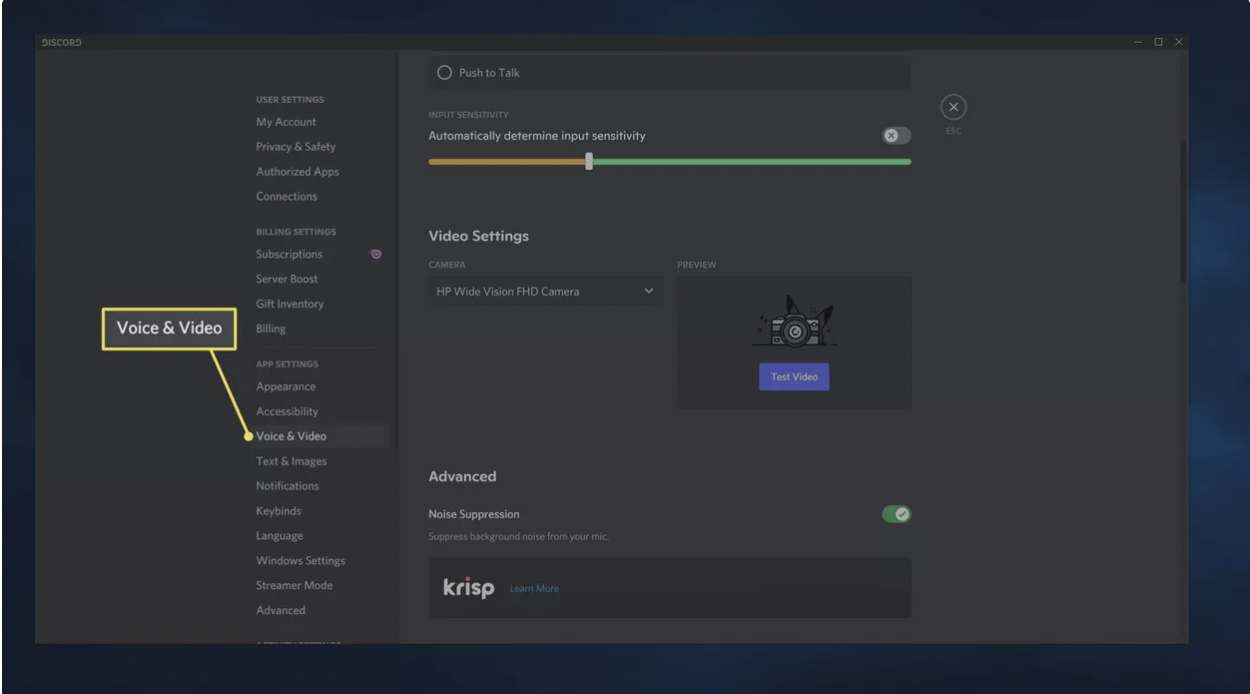Open Gift Inventory

pyautogui.click(x=290, y=304)
